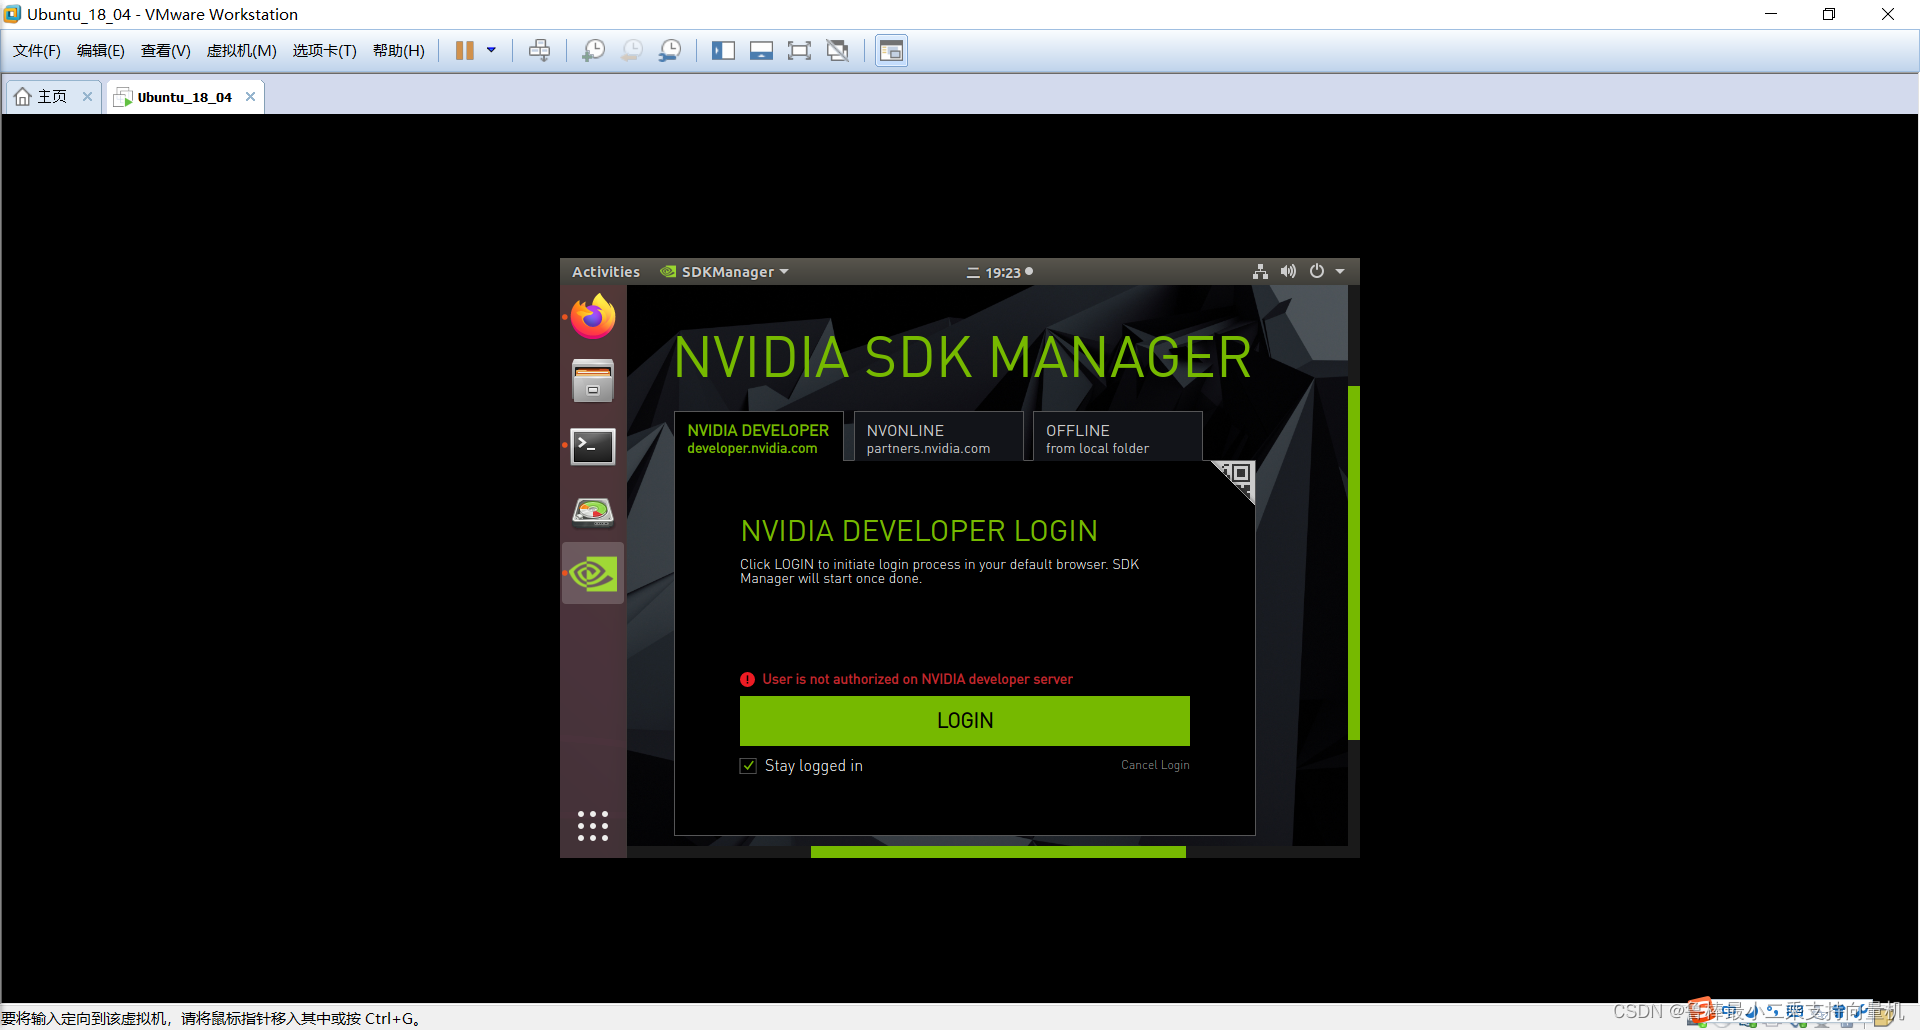The width and height of the screenshot is (1920, 1030).
Task: Open Terminal from the dock
Action: 593,446
